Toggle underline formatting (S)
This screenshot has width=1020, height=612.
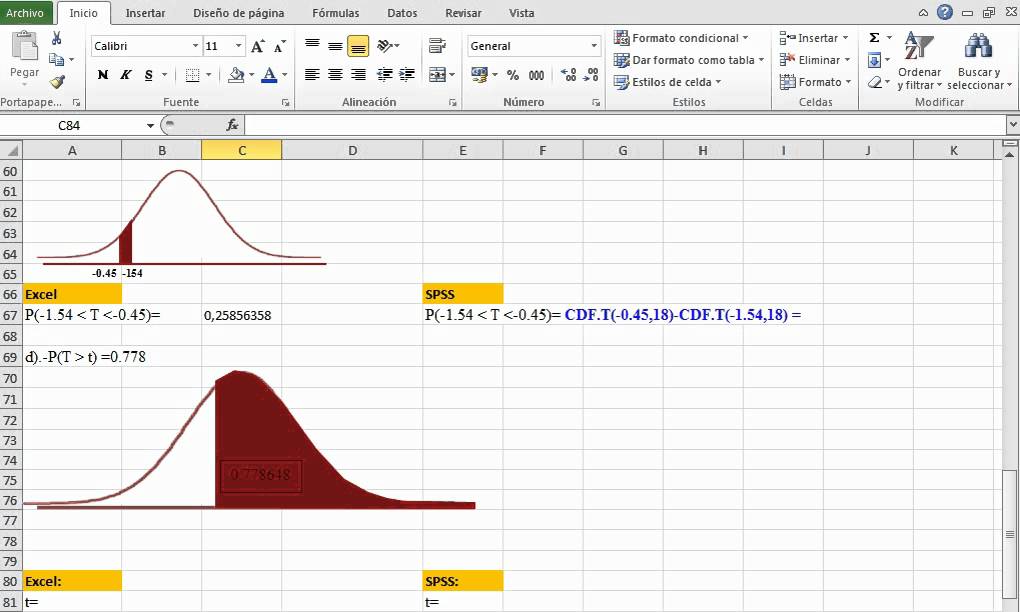(x=148, y=75)
